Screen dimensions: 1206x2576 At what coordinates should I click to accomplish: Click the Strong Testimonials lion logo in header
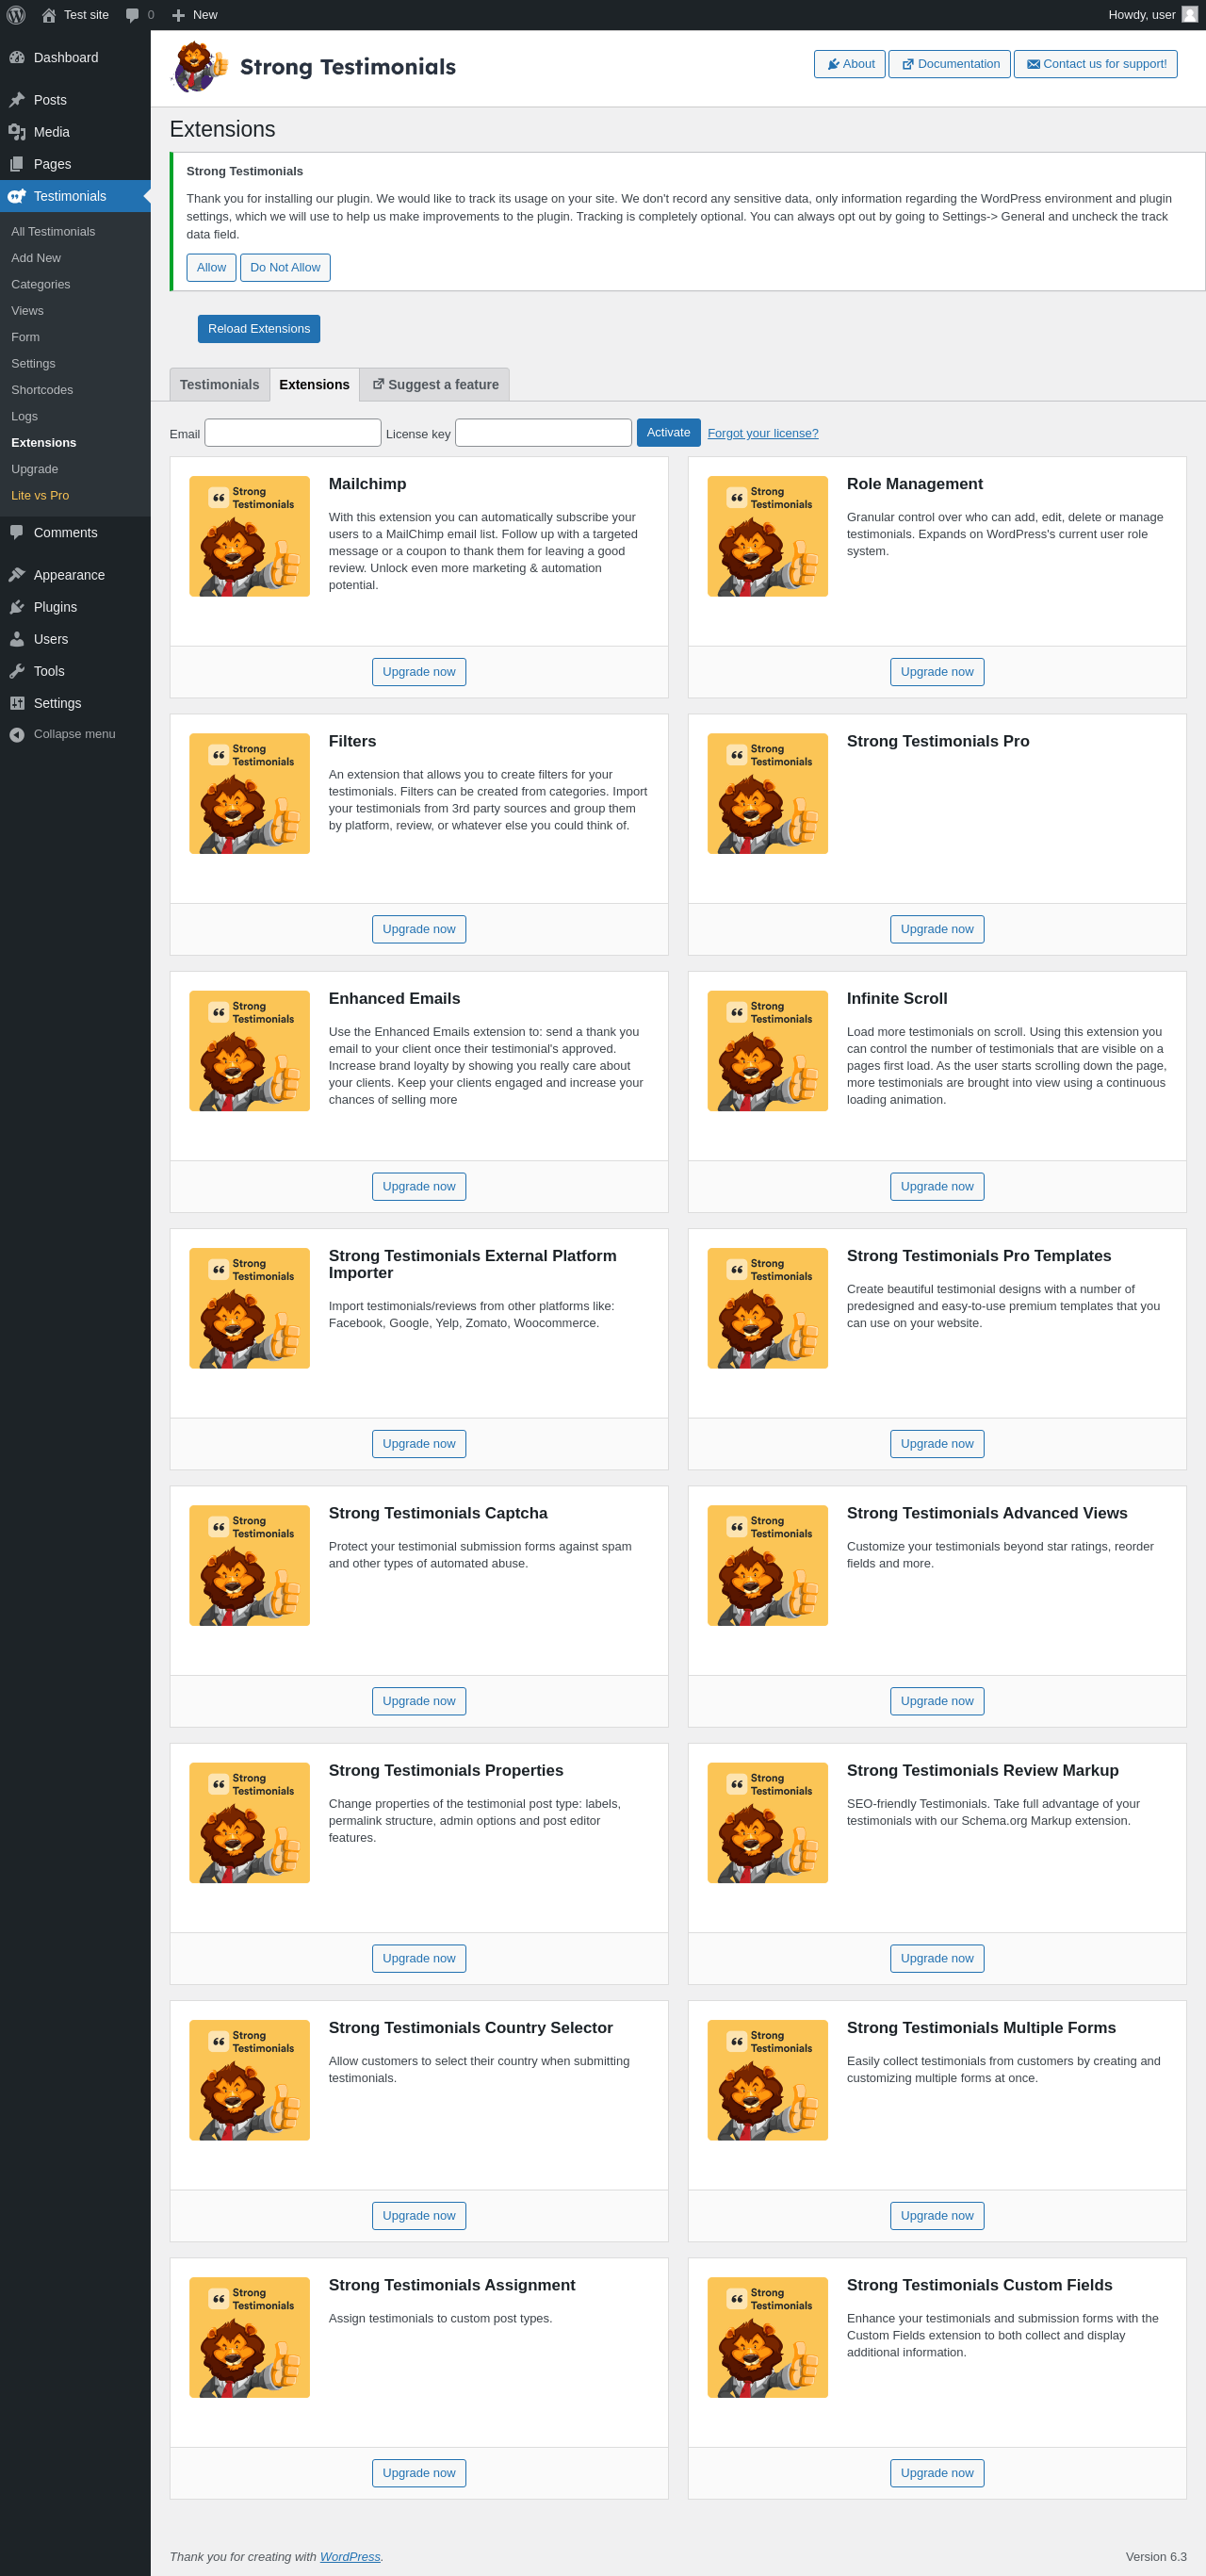click(x=199, y=67)
